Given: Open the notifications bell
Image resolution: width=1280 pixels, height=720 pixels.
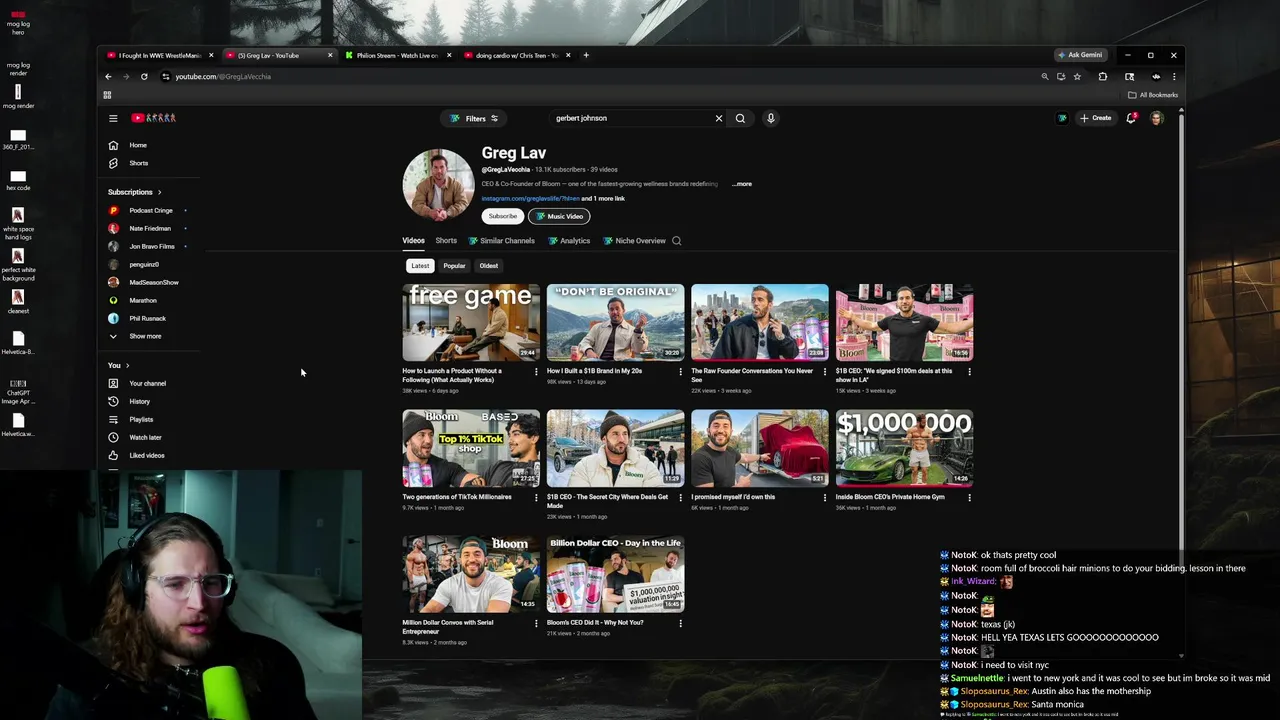Looking at the screenshot, I should click(x=1131, y=118).
